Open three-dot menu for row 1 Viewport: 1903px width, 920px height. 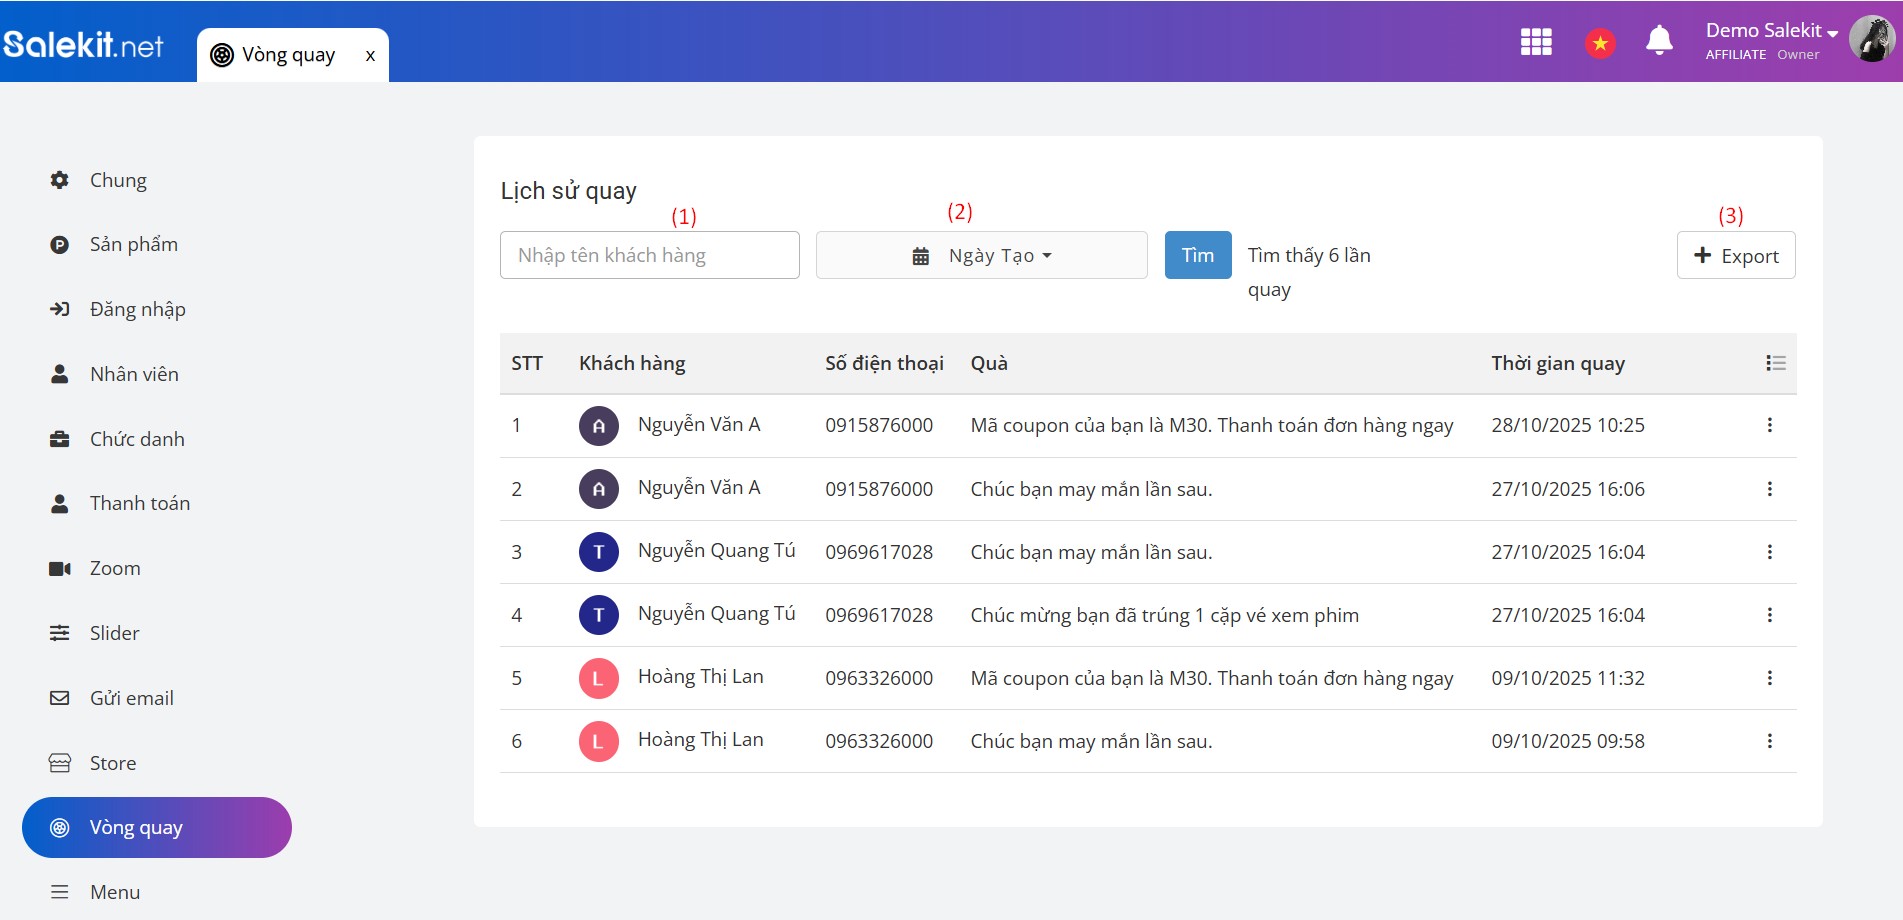coord(1769,425)
